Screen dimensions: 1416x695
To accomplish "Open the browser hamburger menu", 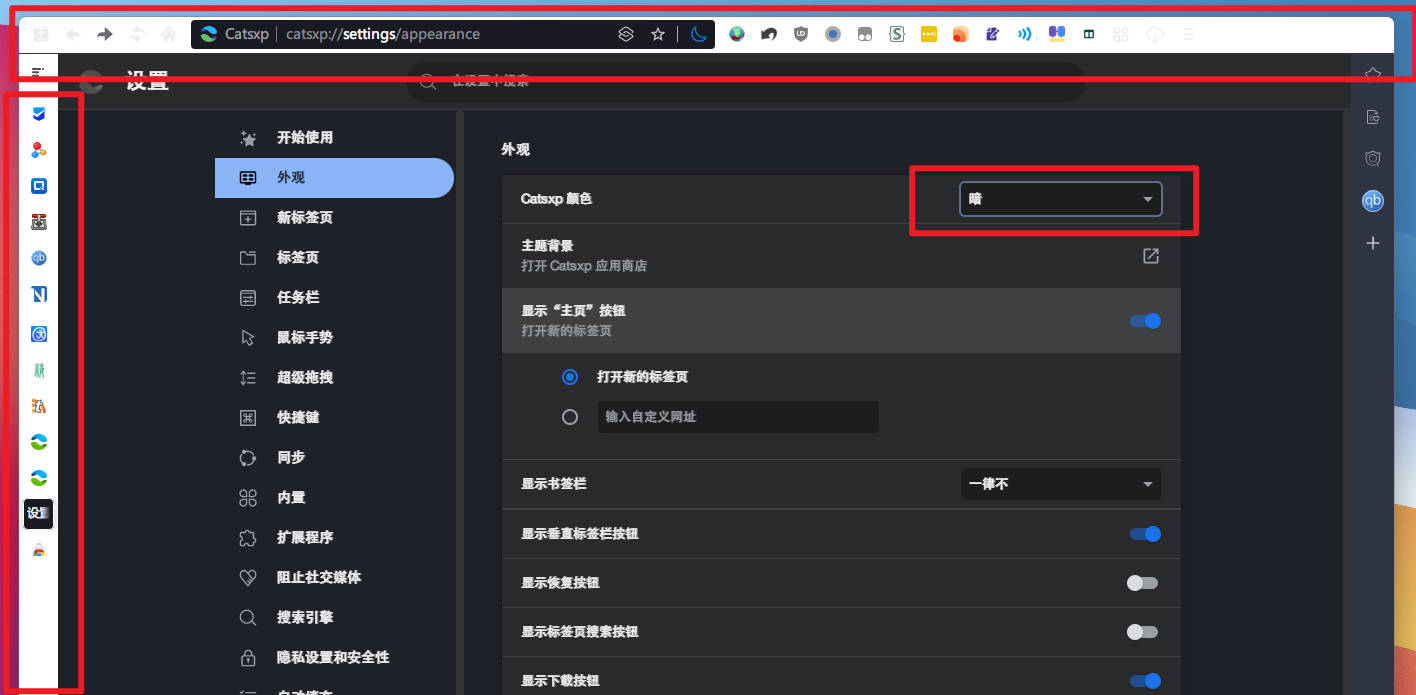I will point(1188,34).
